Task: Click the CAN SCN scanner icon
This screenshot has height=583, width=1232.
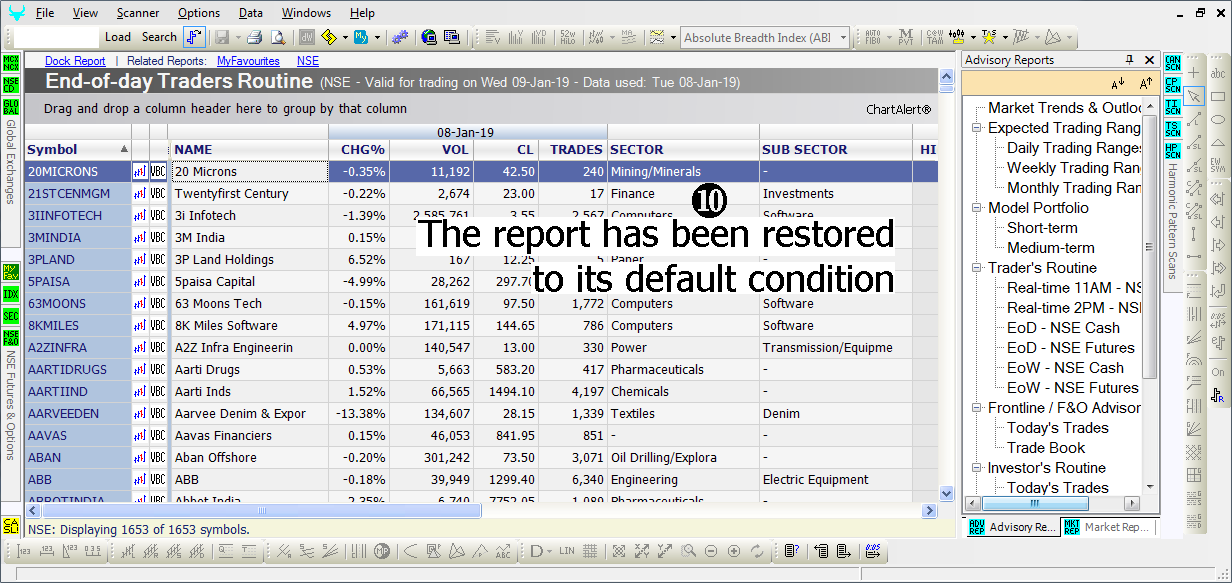Action: [1173, 62]
